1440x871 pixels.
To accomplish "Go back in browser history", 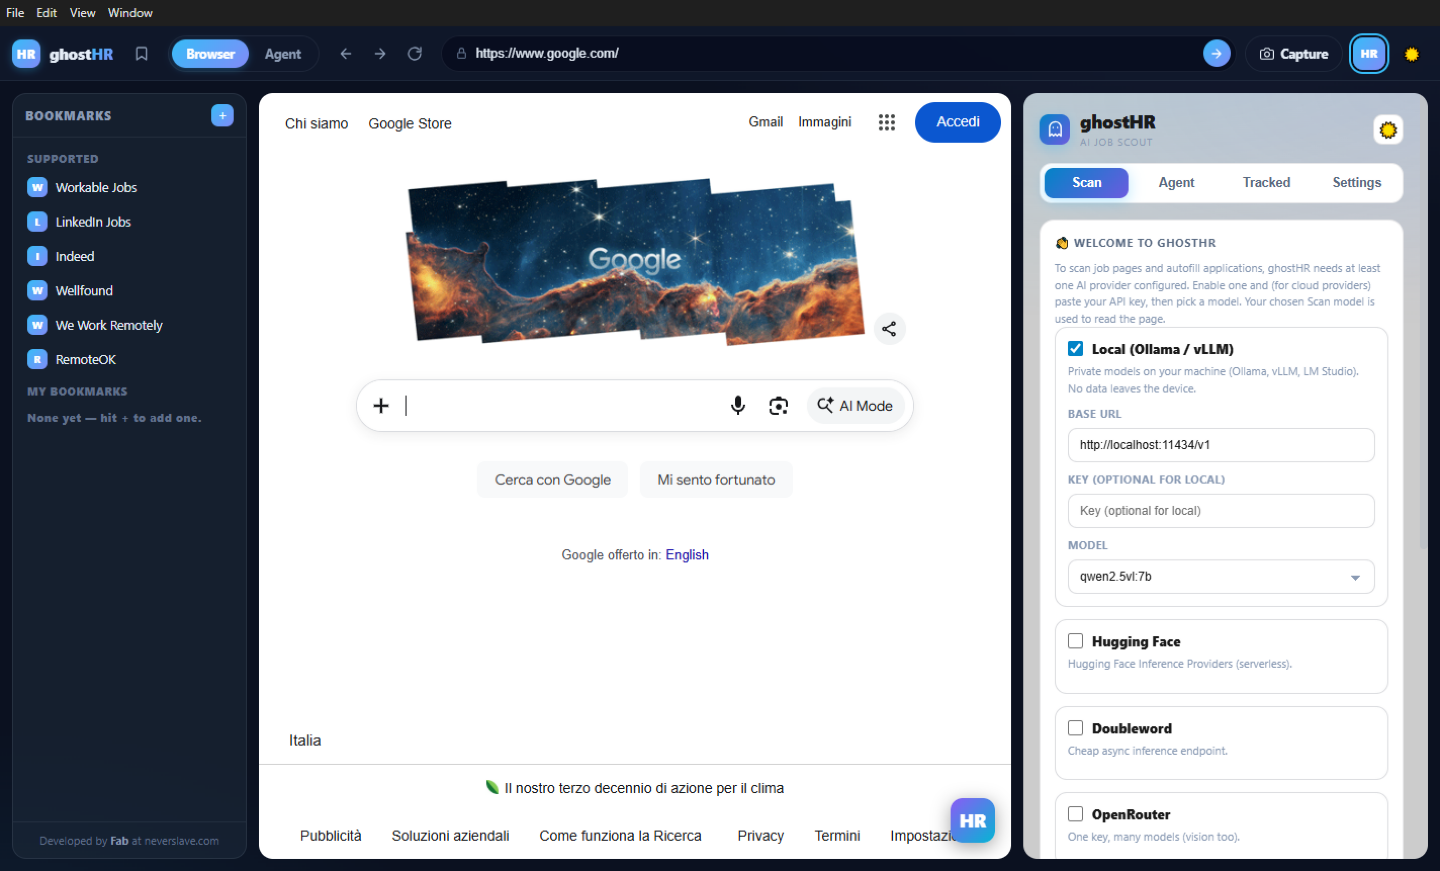I will pyautogui.click(x=346, y=54).
